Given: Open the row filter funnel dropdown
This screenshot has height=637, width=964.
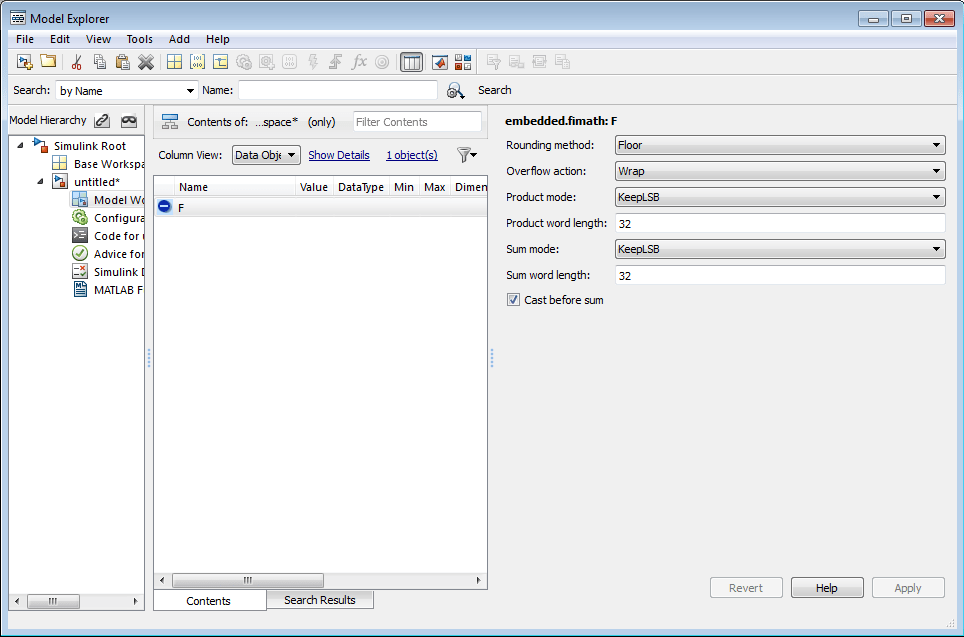Looking at the screenshot, I should coord(467,155).
